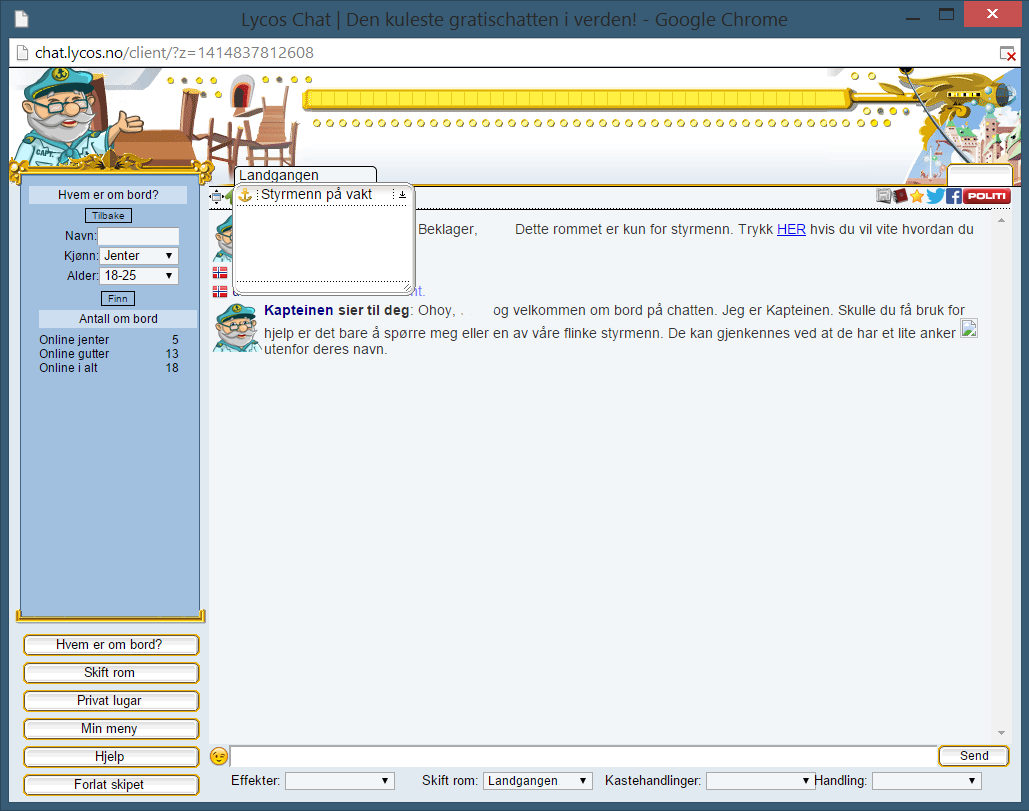Click the anchor icon in Styrmenn på vakt
Image resolution: width=1029 pixels, height=811 pixels.
click(x=245, y=195)
